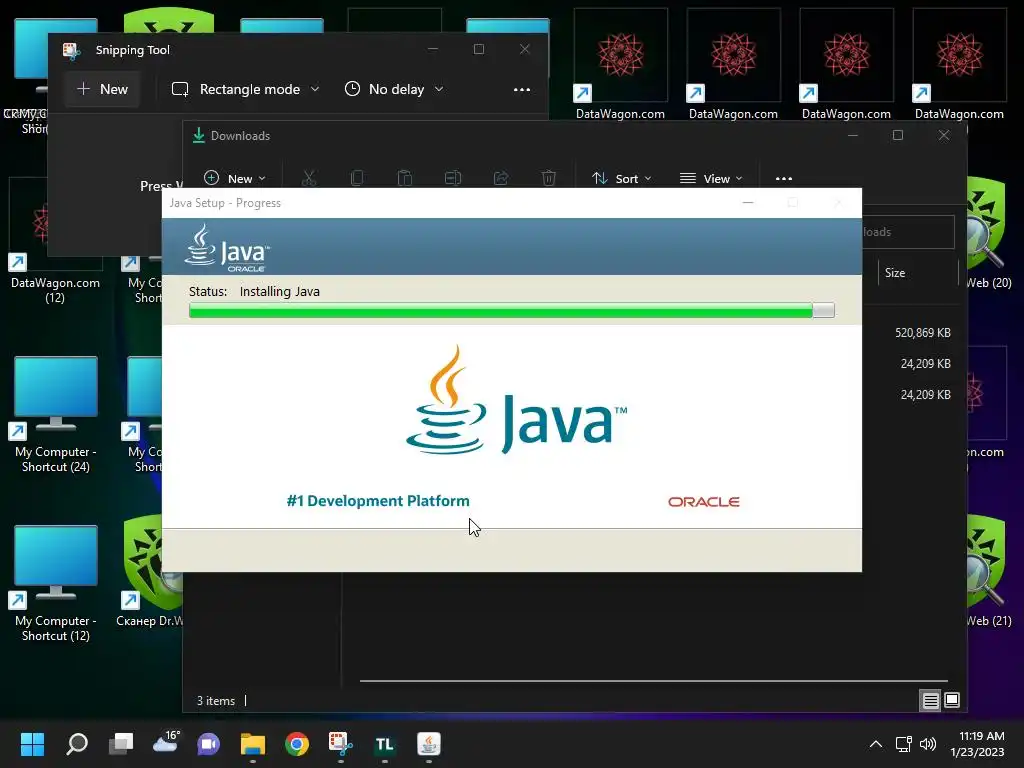Viewport: 1024px width, 768px height.
Task: Open the weather widget showing 16°
Action: point(165,744)
